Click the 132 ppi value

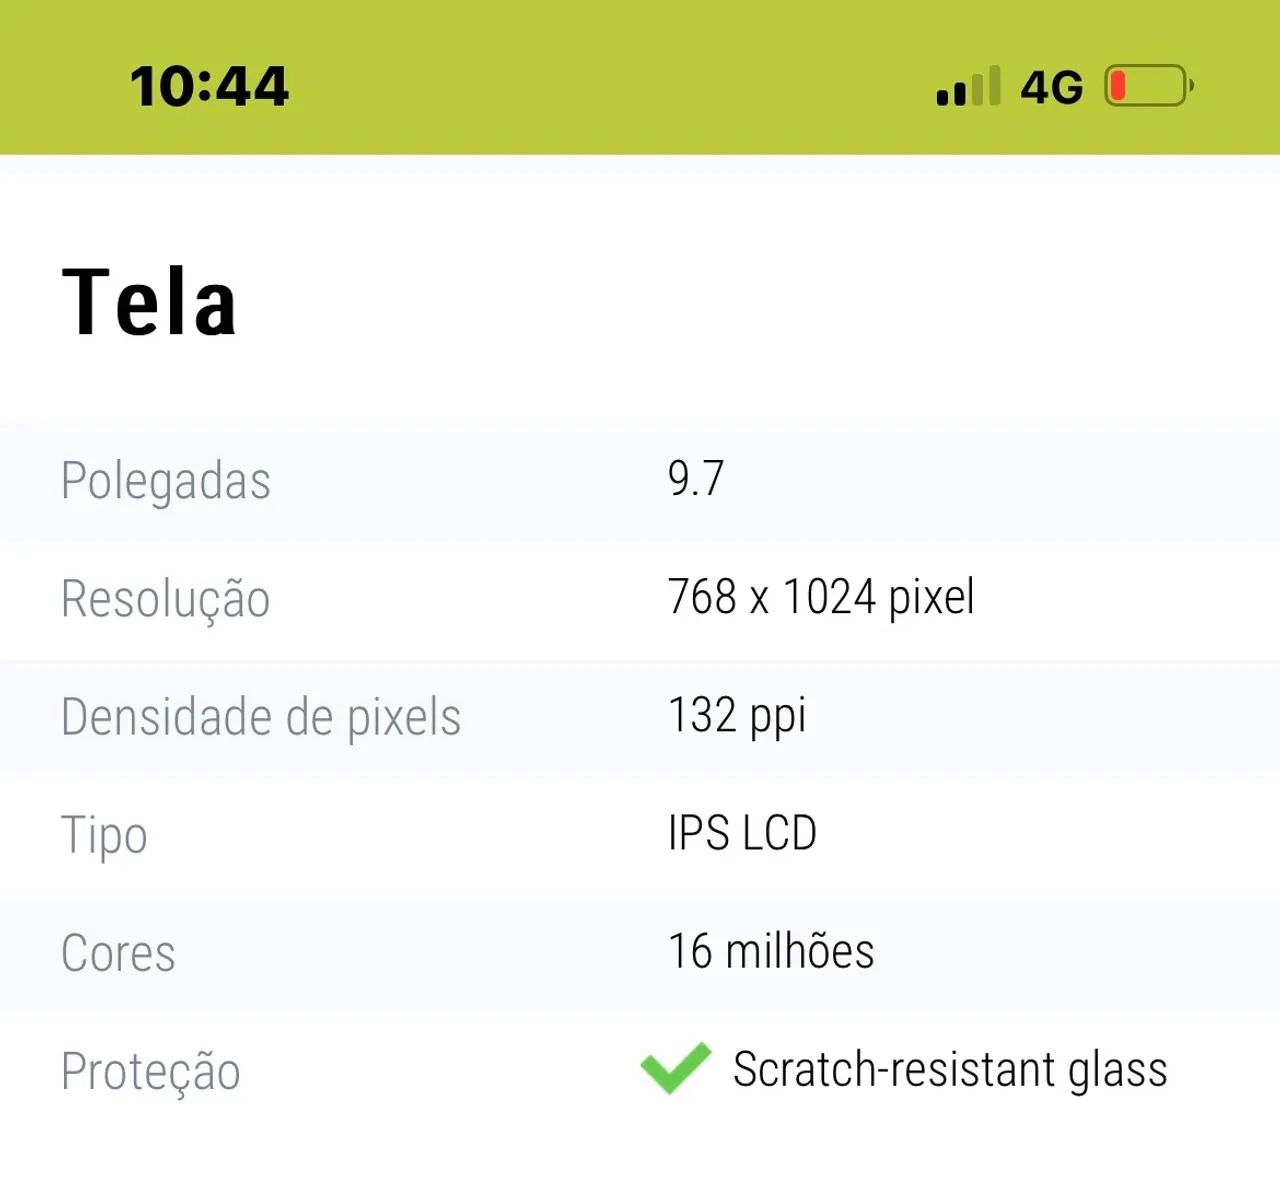coord(737,716)
